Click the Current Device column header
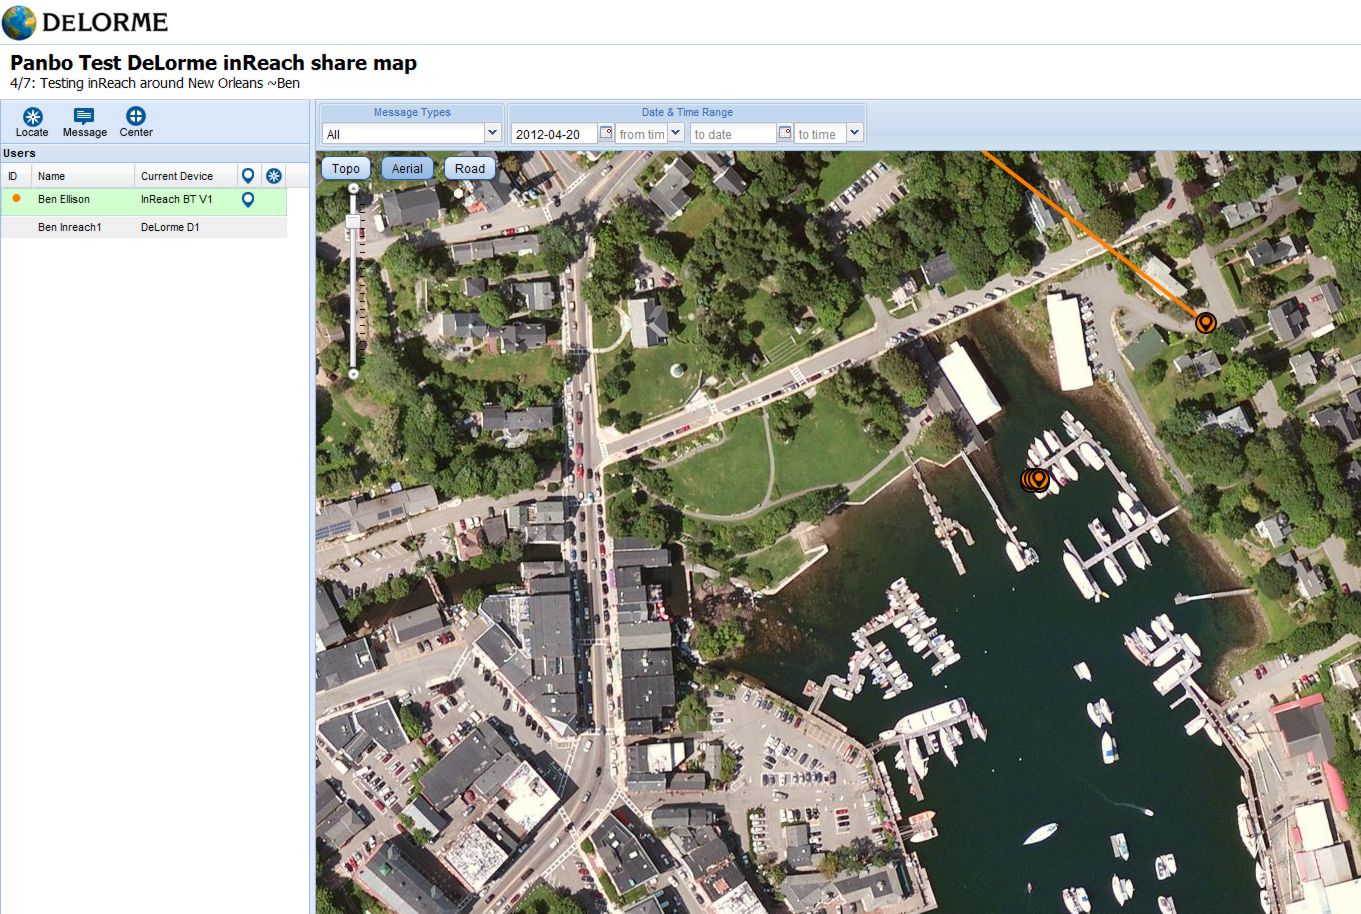Image resolution: width=1361 pixels, height=914 pixels. point(186,176)
